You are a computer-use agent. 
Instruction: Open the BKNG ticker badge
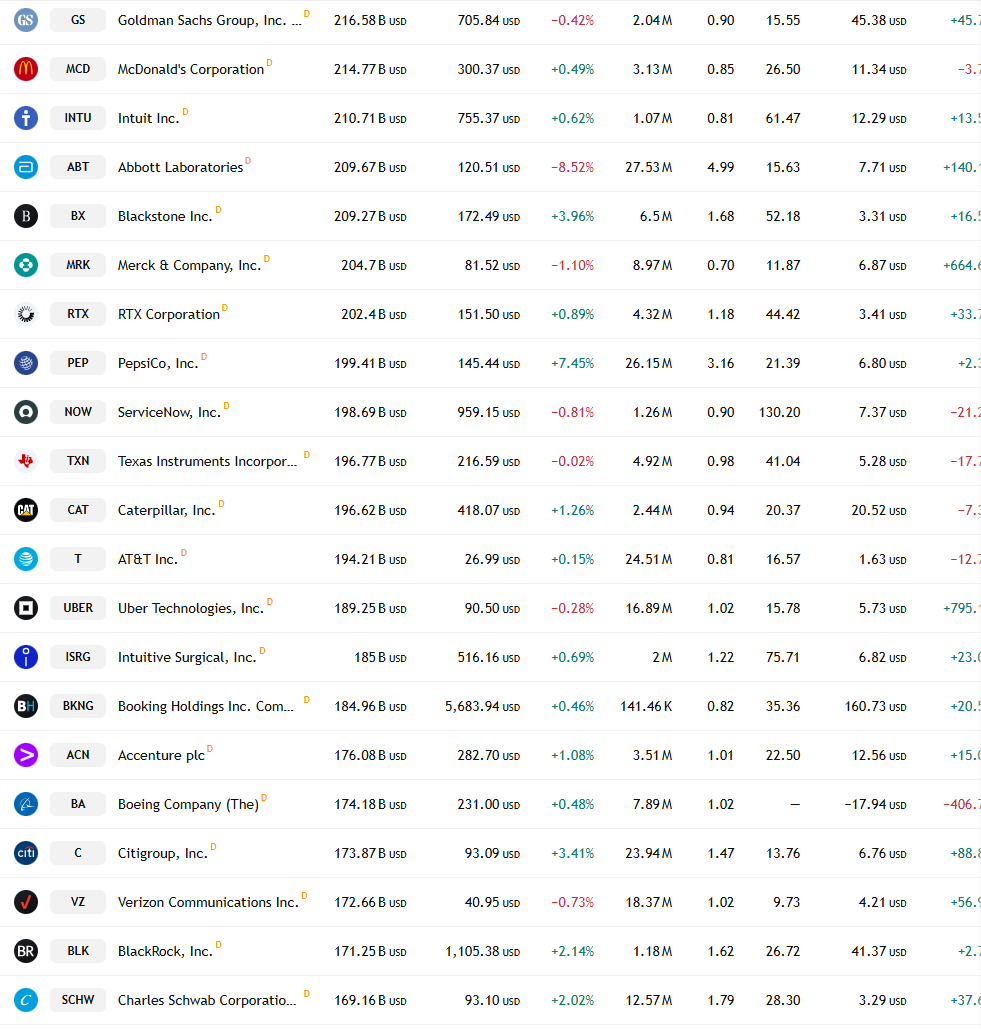point(78,706)
